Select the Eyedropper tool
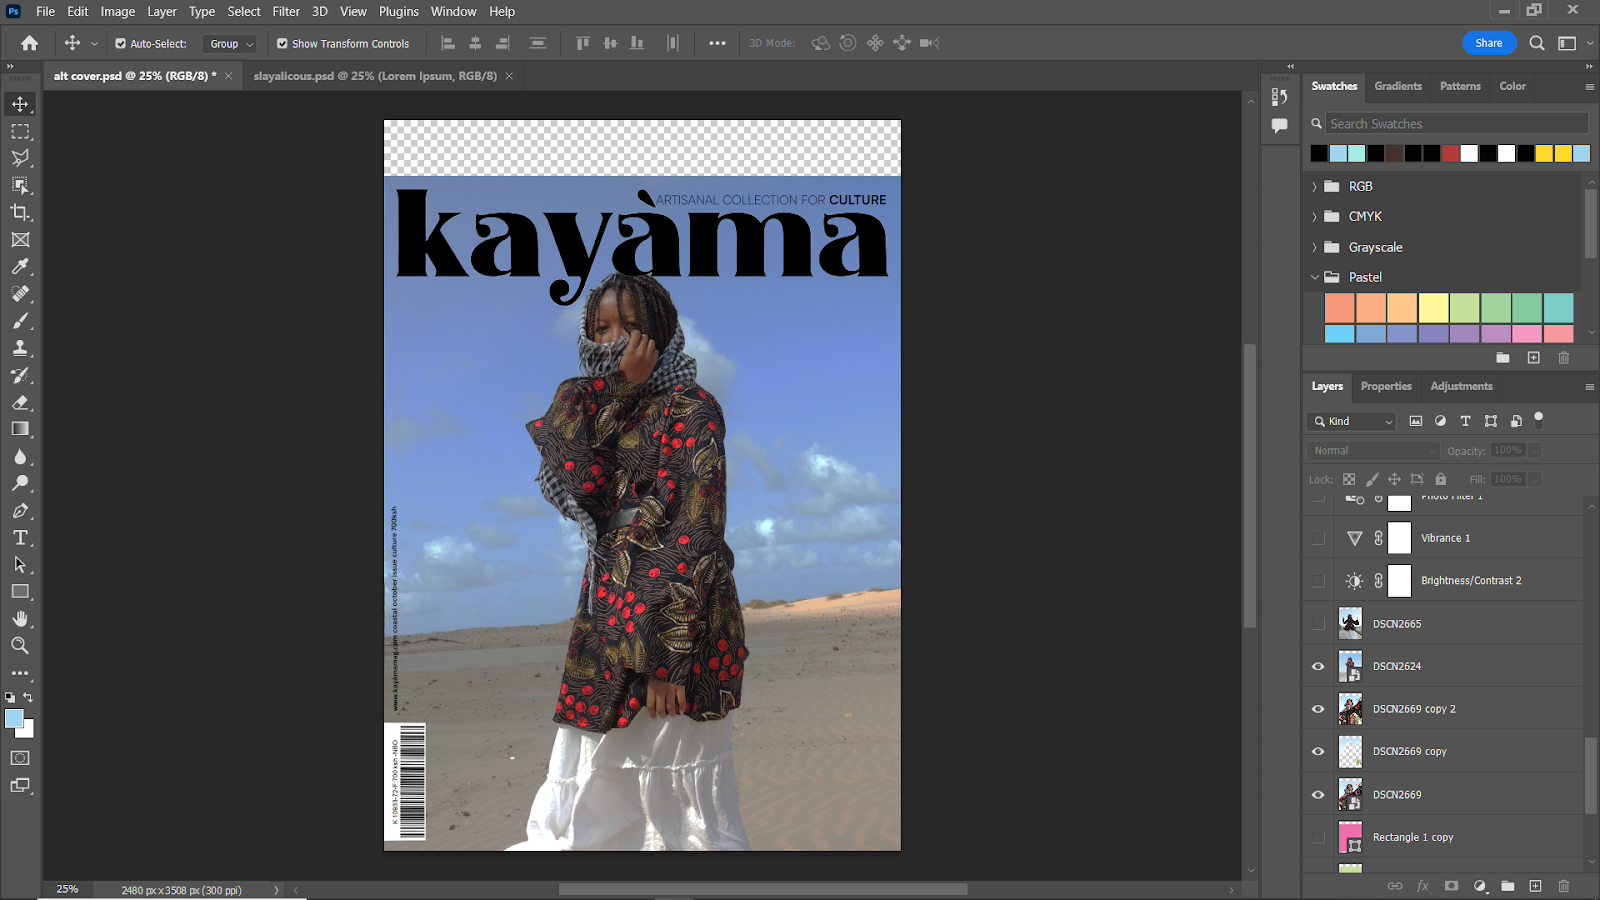 (x=20, y=266)
